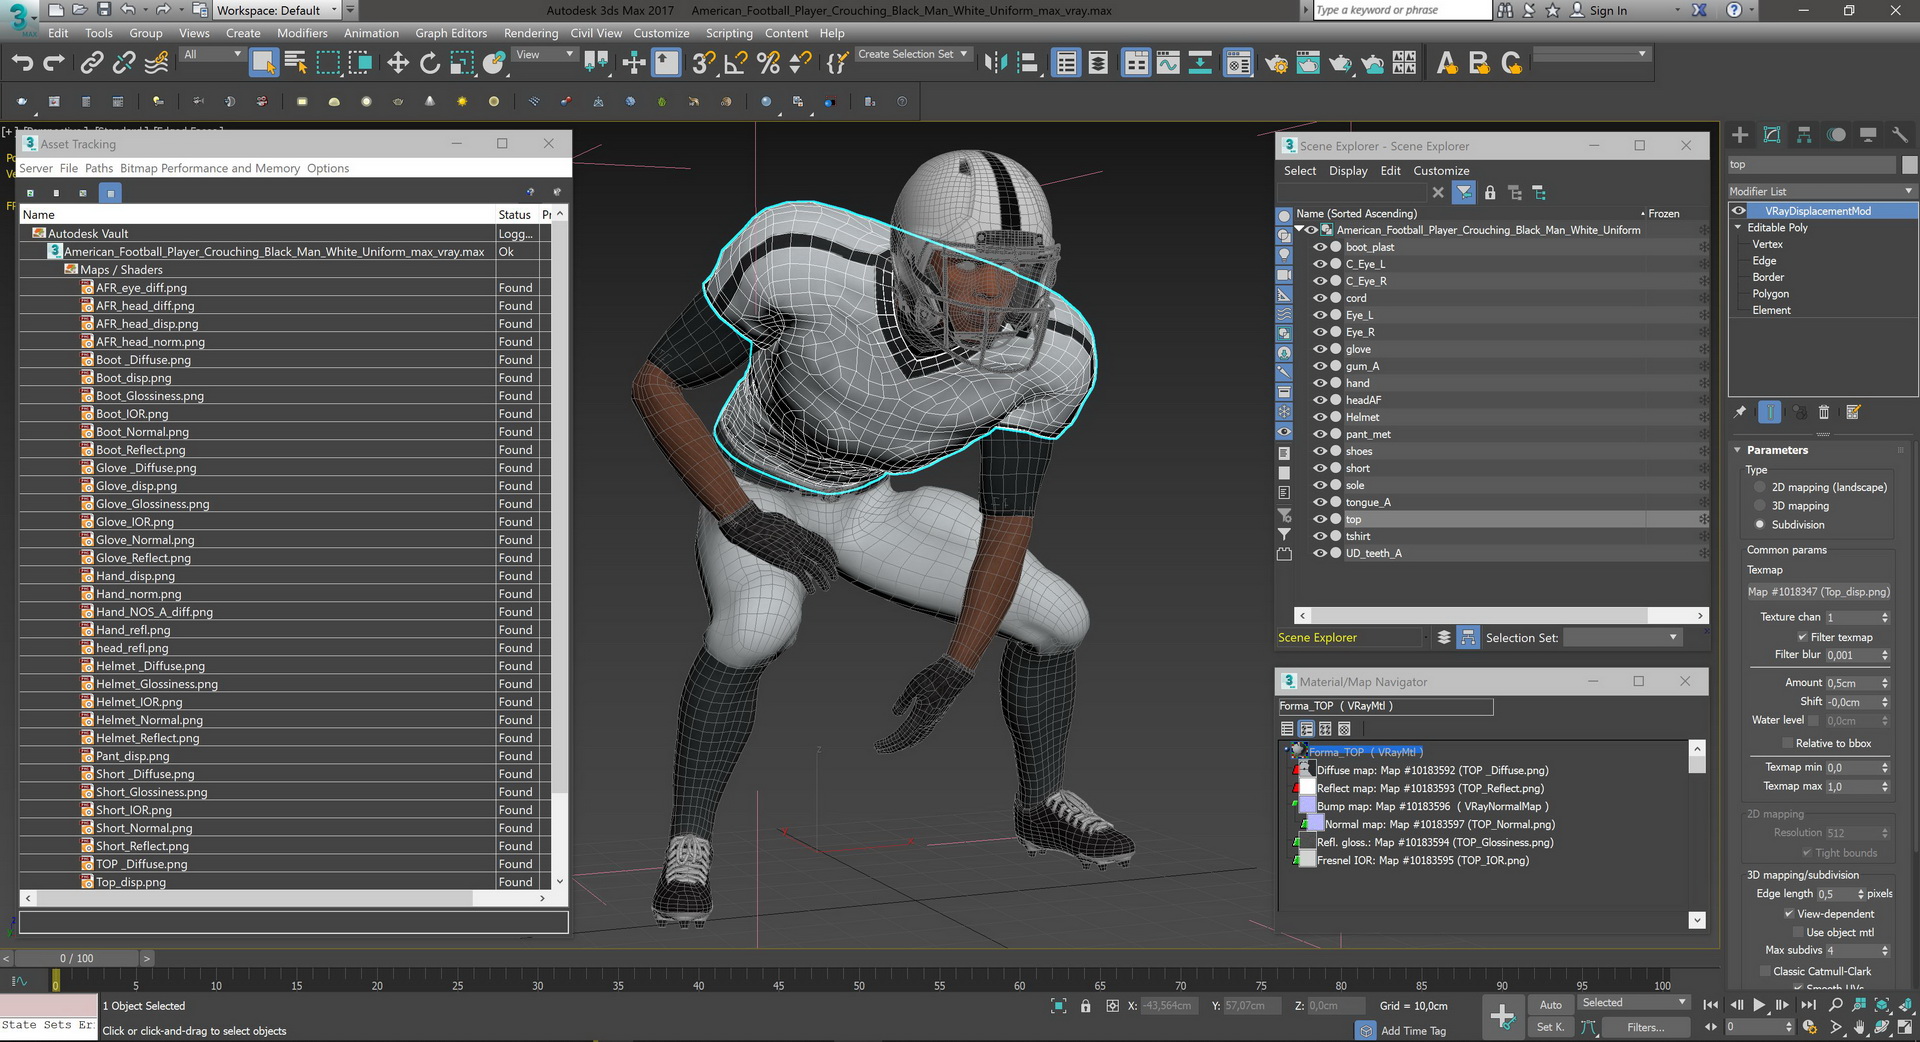Open the Create command panel tab
This screenshot has height=1042, width=1920.
coord(1740,135)
